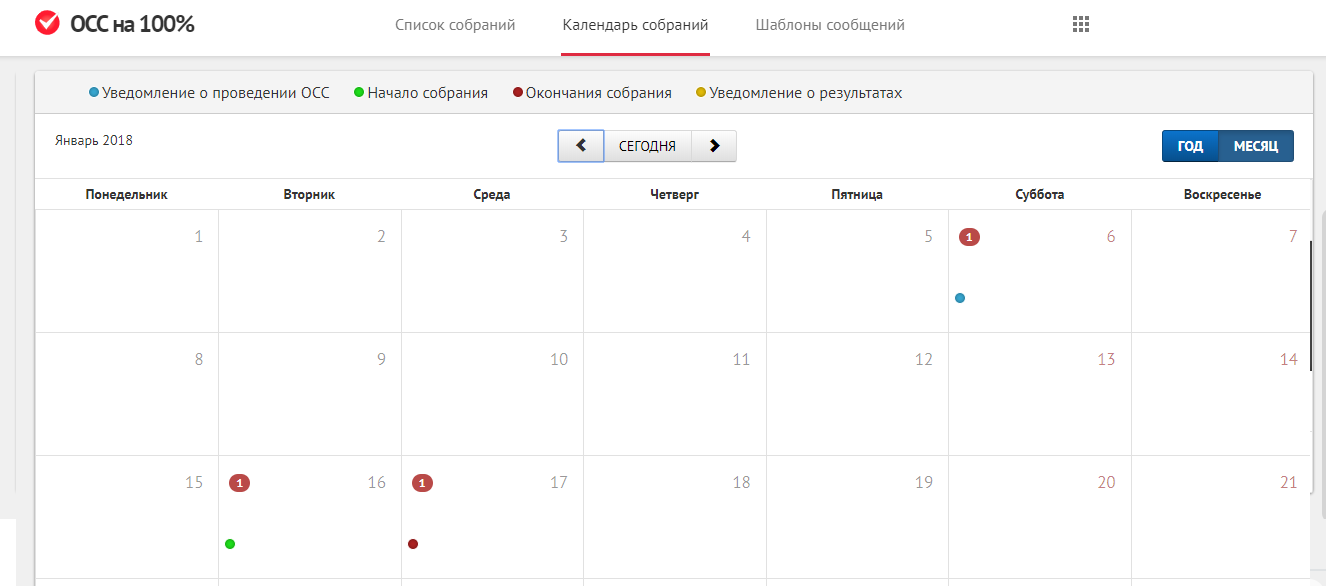Screen dimensions: 1326x586
Task: Open the Календарь собраний tab
Action: point(636,25)
